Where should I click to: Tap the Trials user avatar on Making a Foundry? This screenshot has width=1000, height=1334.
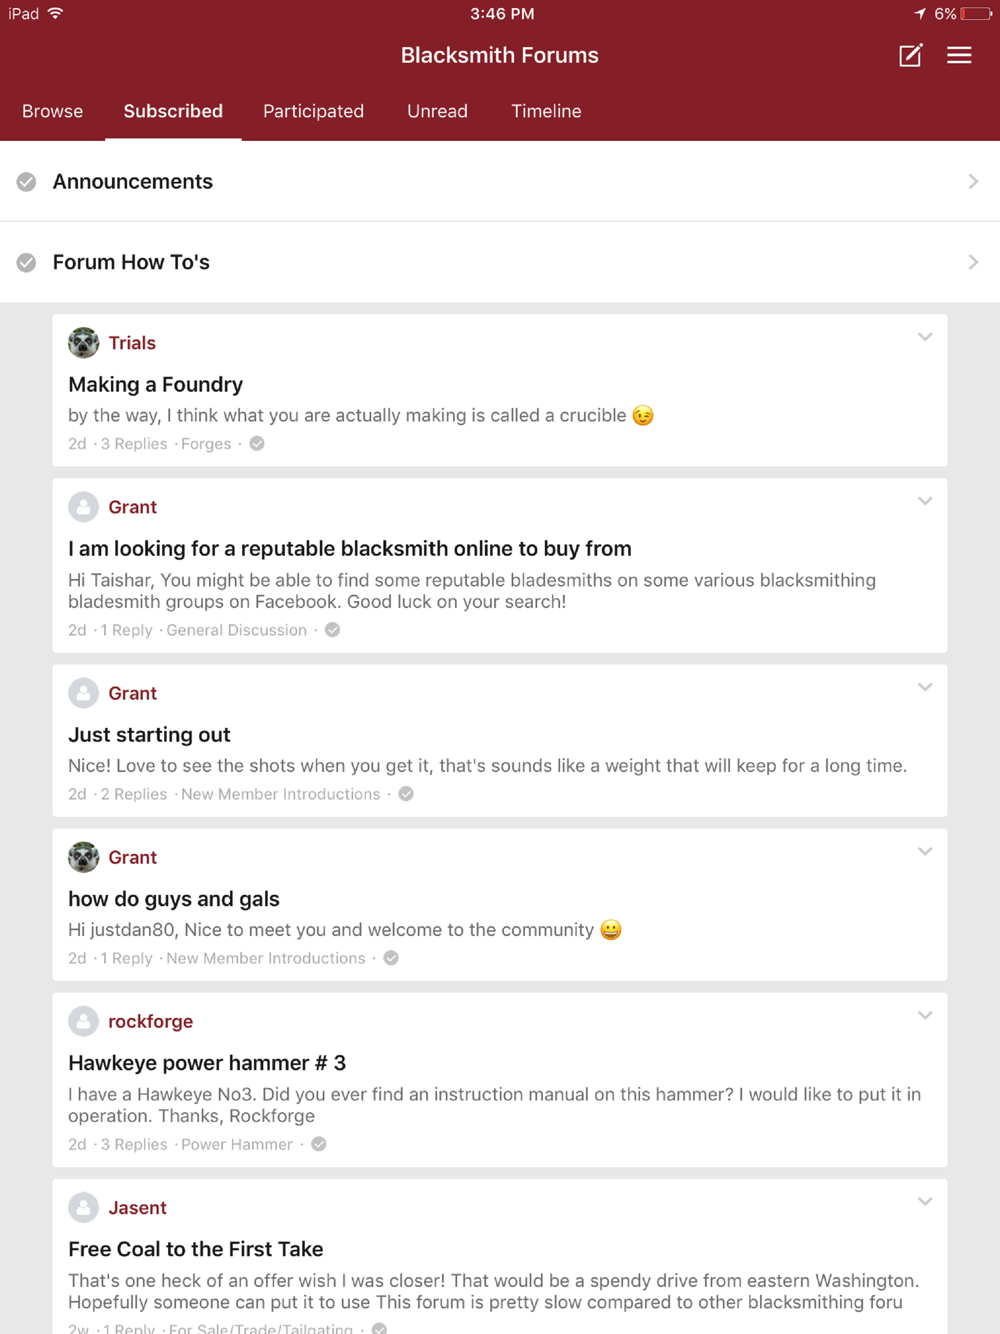point(84,343)
